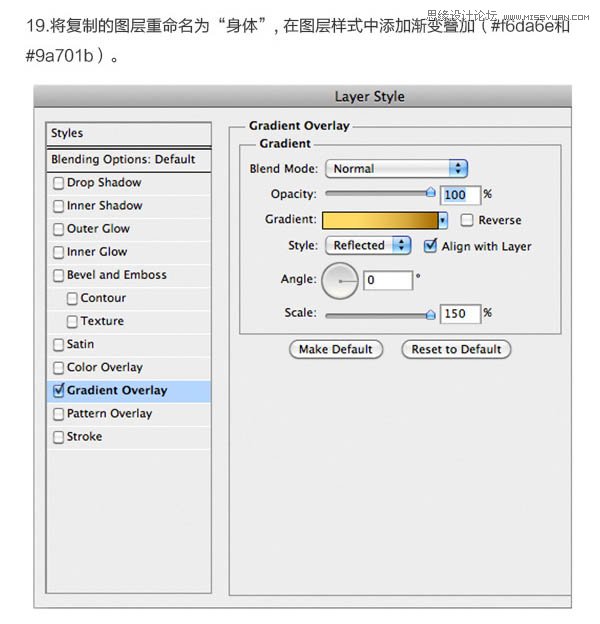
Task: Select the Texture label row
Action: (x=129, y=322)
